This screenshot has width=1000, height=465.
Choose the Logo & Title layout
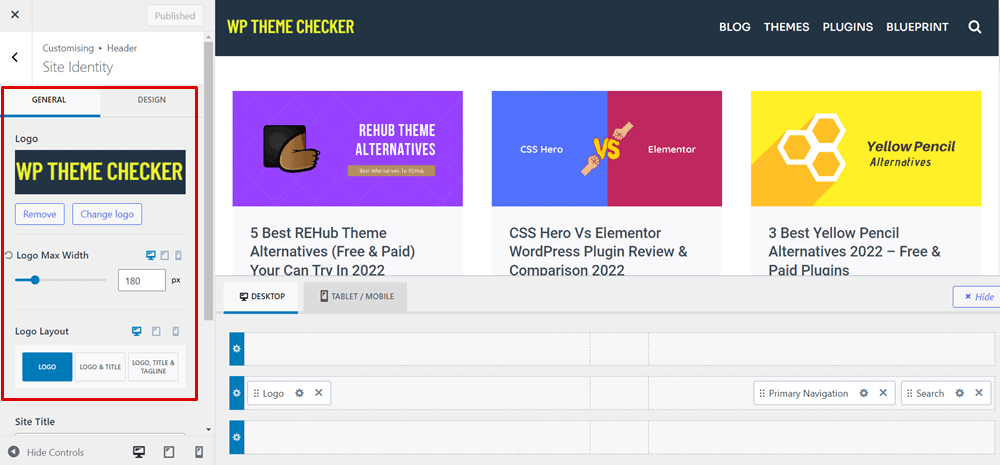[100, 367]
